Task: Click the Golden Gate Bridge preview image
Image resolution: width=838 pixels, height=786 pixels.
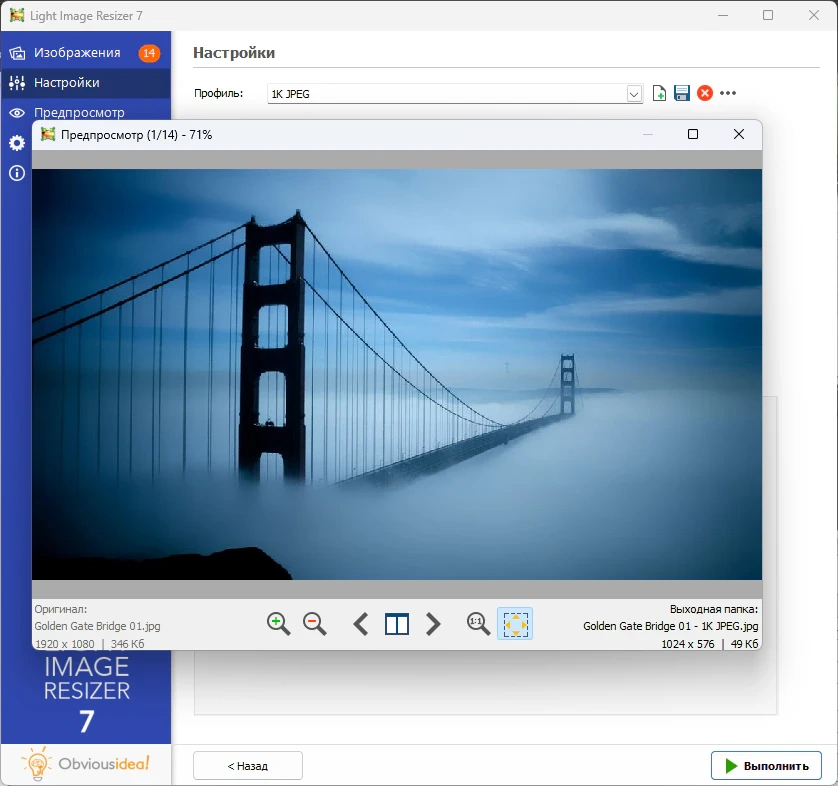Action: point(396,374)
